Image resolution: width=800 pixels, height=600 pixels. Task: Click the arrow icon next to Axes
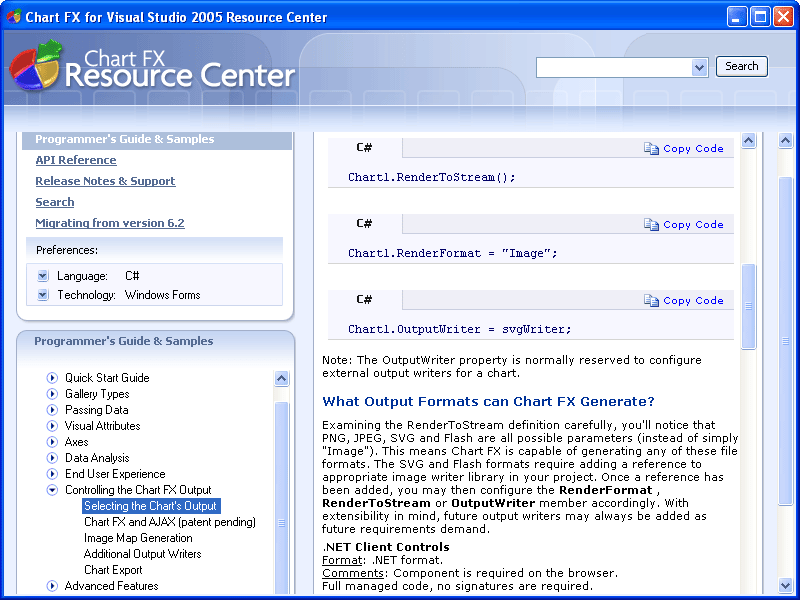tap(52, 442)
